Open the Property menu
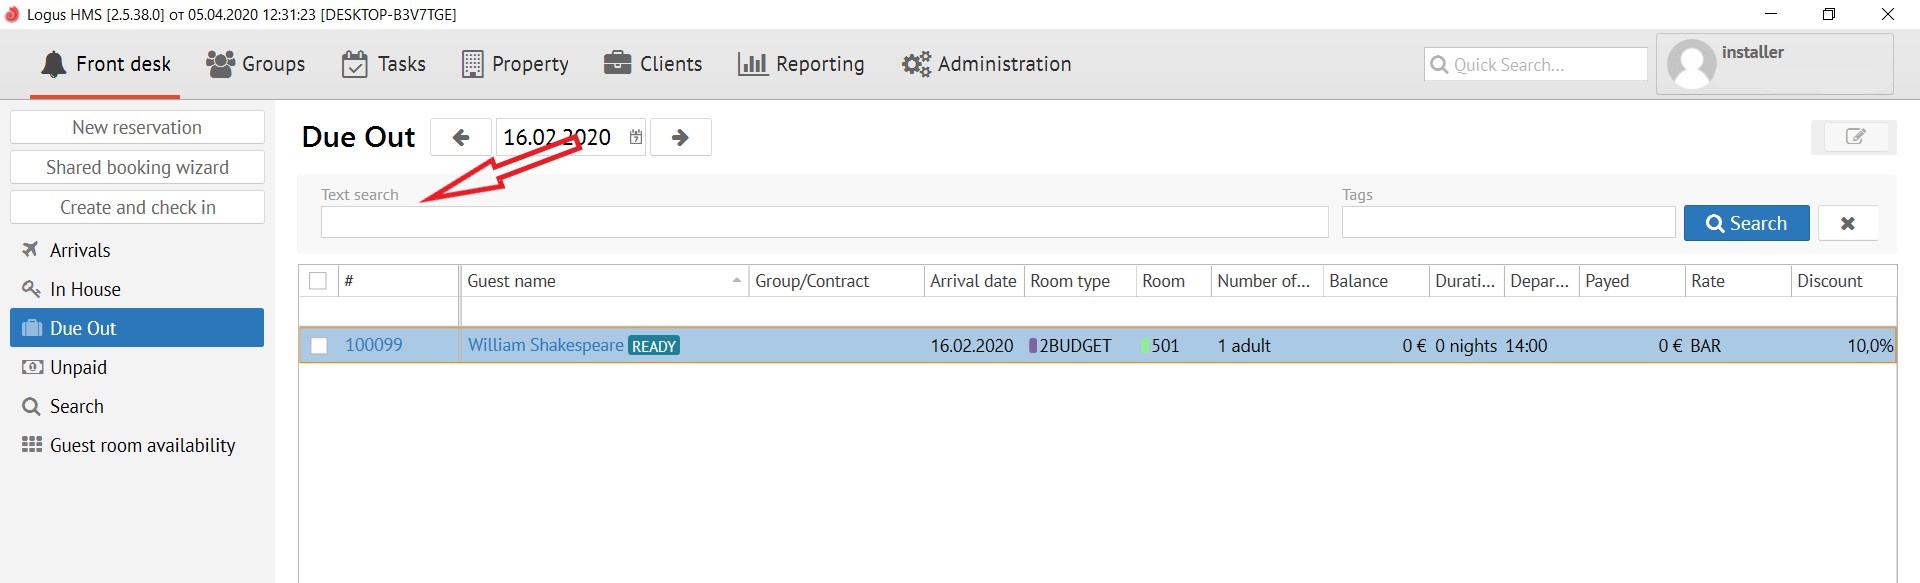1920x583 pixels. tap(515, 64)
